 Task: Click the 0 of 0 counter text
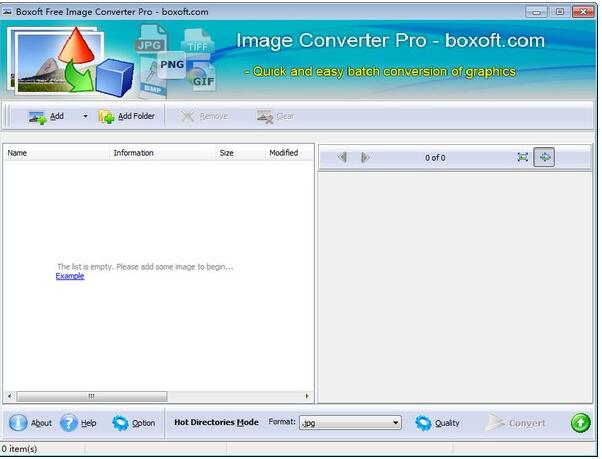tap(435, 158)
